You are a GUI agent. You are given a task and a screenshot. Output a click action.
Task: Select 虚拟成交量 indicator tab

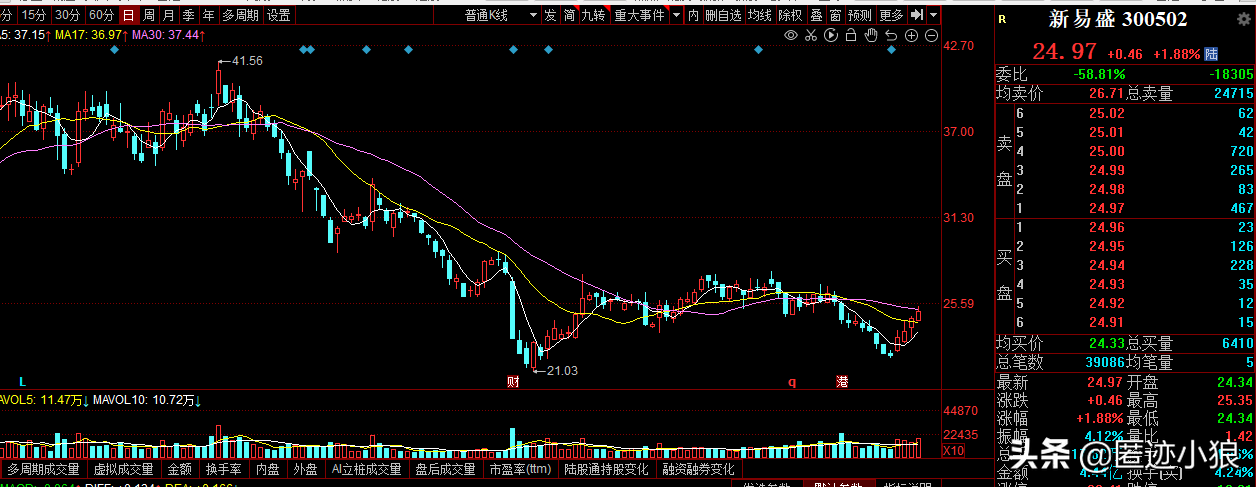(x=124, y=469)
